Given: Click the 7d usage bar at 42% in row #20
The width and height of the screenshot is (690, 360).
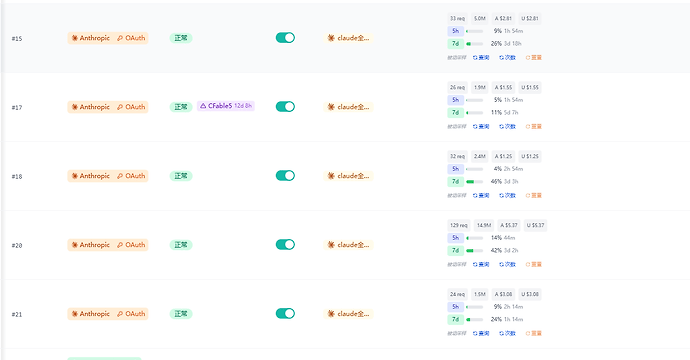Looking at the screenshot, I should [474, 251].
